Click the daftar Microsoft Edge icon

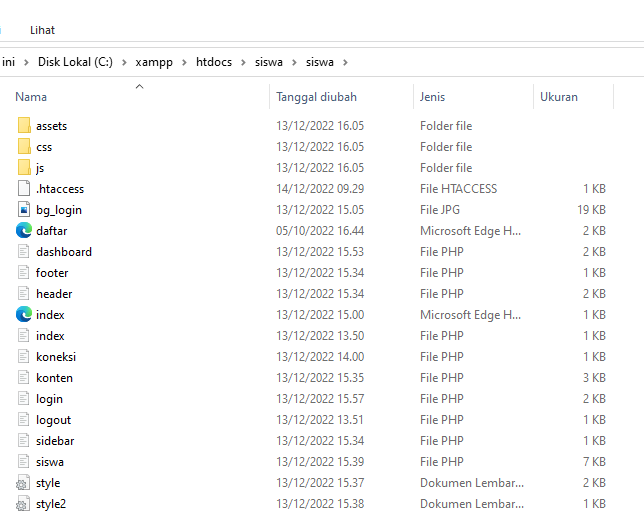point(24,230)
